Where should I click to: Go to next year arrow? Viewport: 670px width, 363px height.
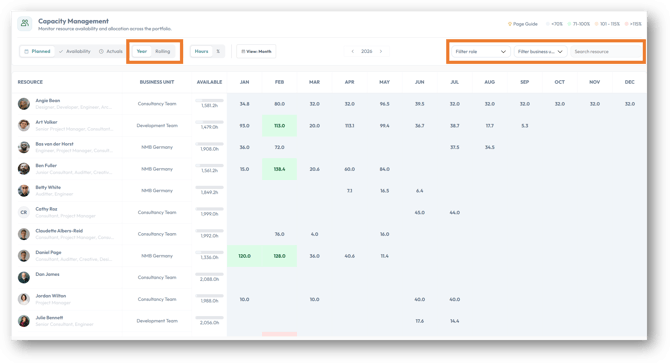(381, 51)
